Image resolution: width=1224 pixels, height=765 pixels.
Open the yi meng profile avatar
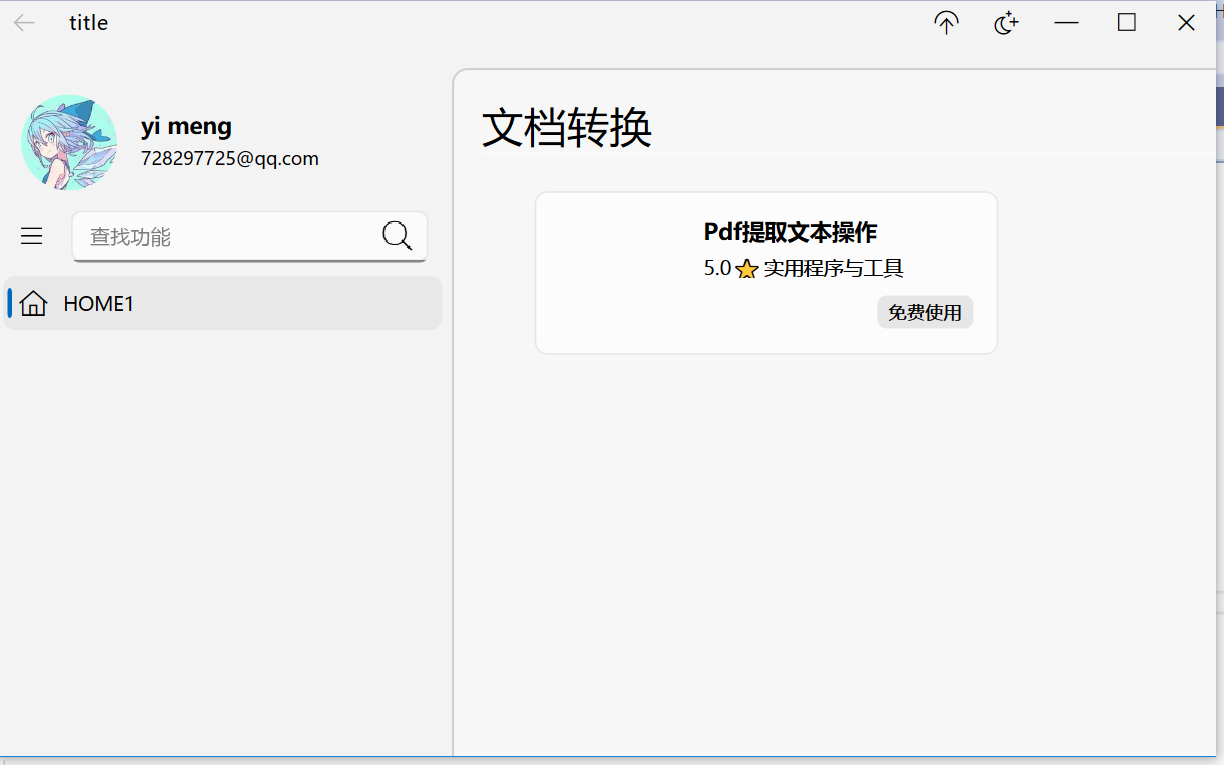click(x=69, y=143)
